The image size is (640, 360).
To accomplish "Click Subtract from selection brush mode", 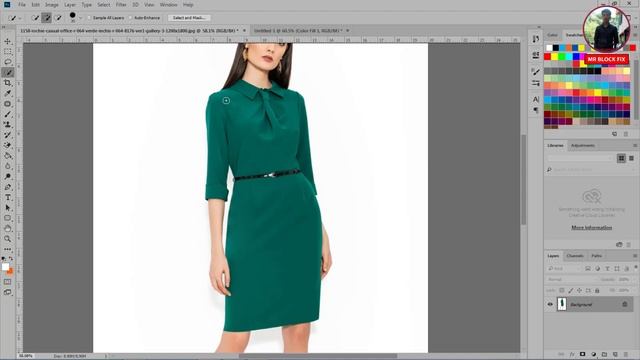I will pos(58,18).
